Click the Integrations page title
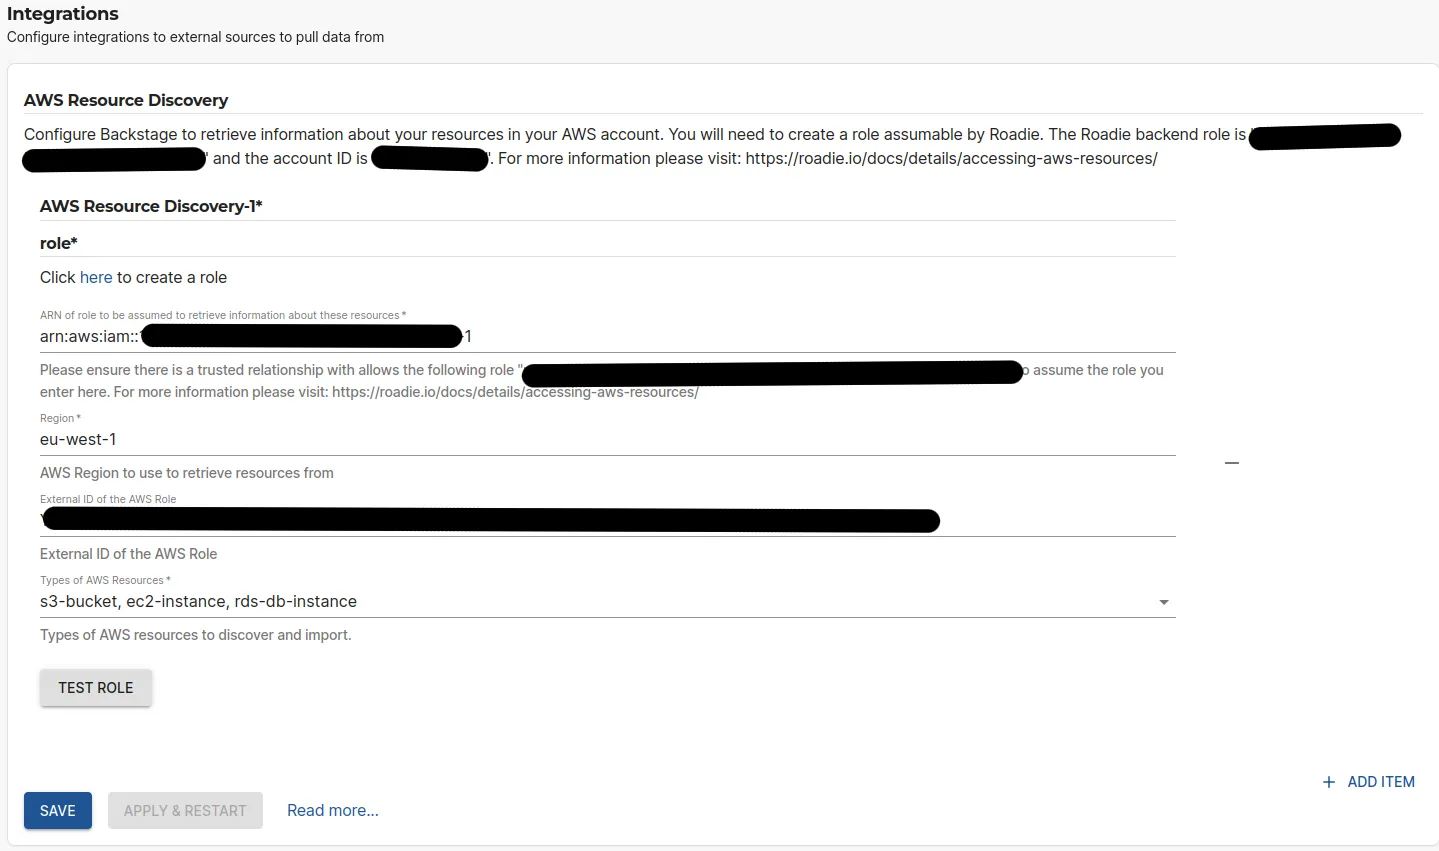1439x851 pixels. point(62,14)
